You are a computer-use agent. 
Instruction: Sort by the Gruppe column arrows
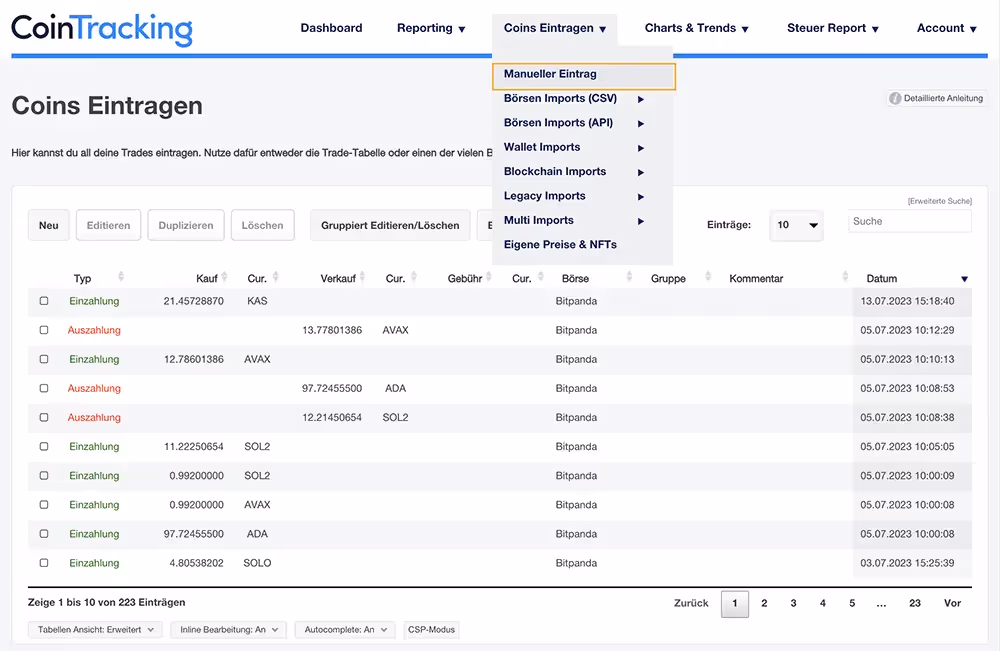point(708,277)
